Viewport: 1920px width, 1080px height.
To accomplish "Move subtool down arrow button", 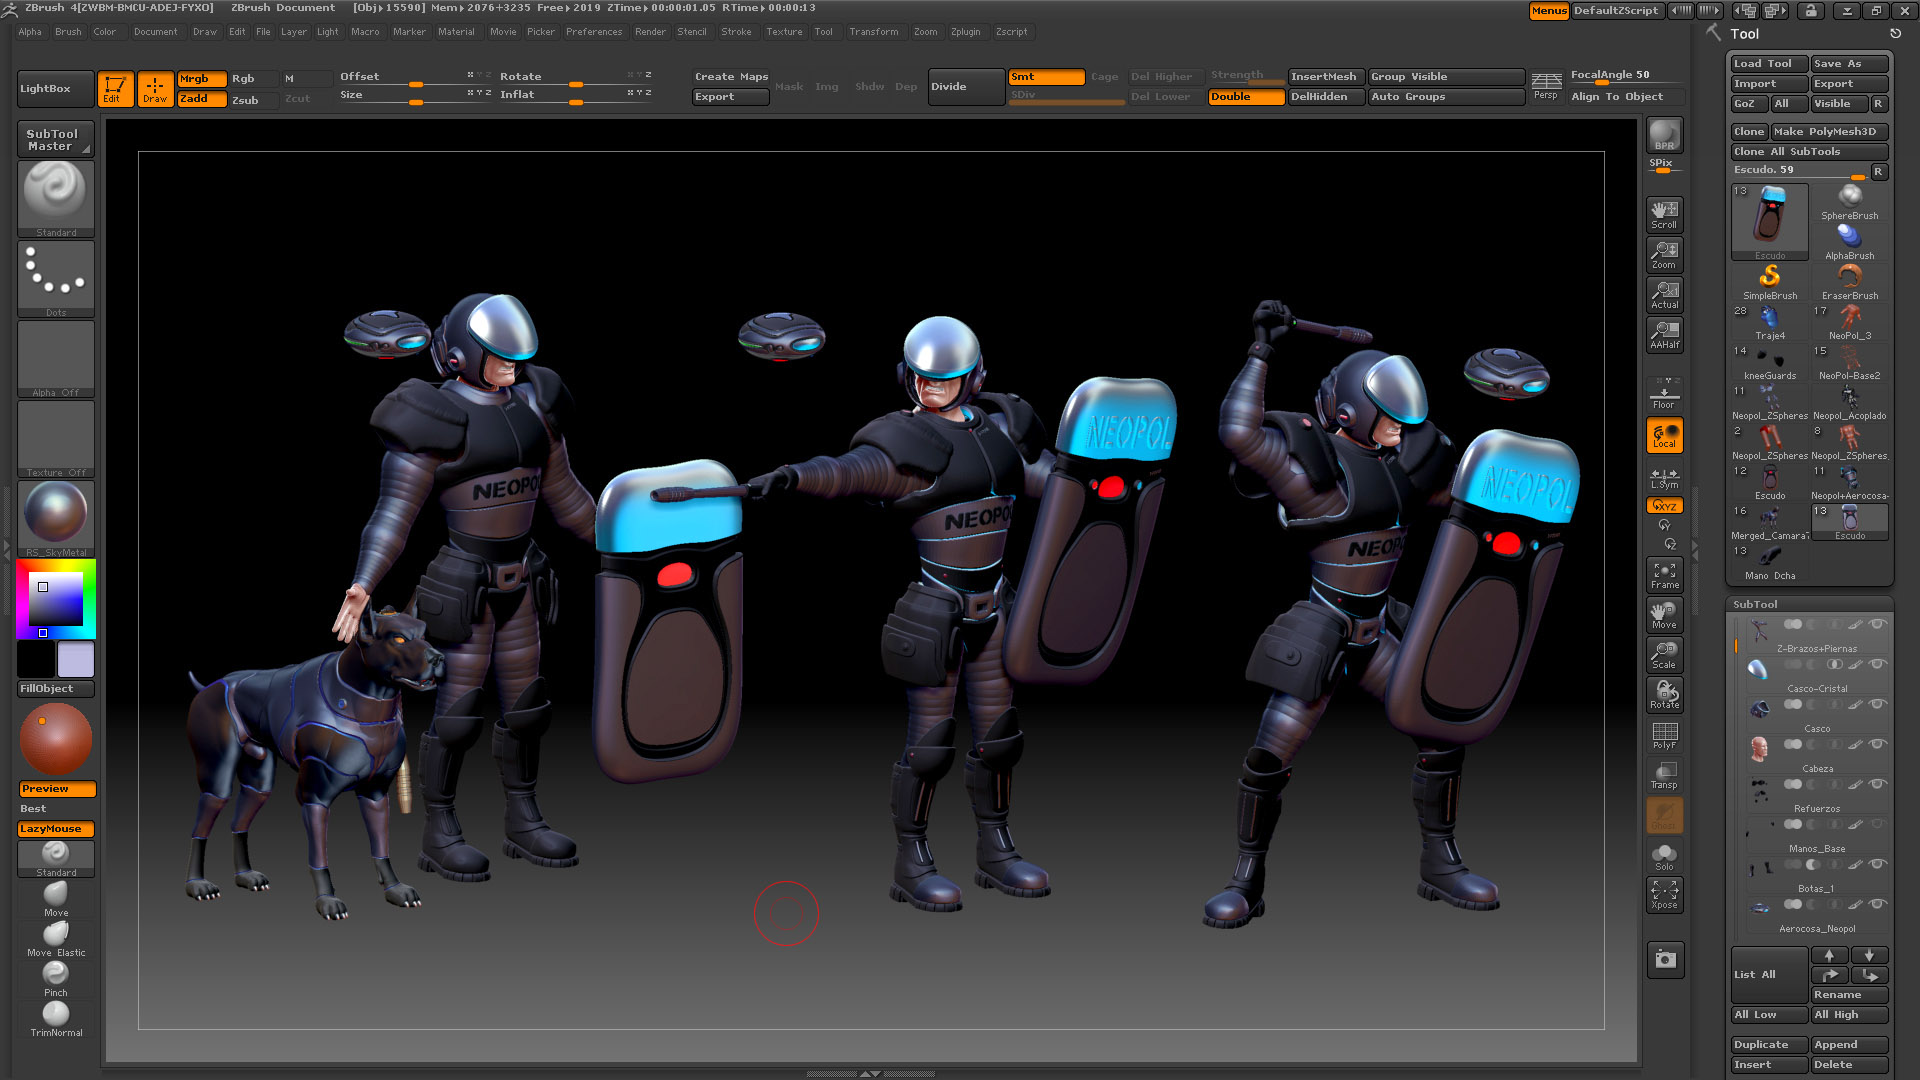I will pos(1869,955).
